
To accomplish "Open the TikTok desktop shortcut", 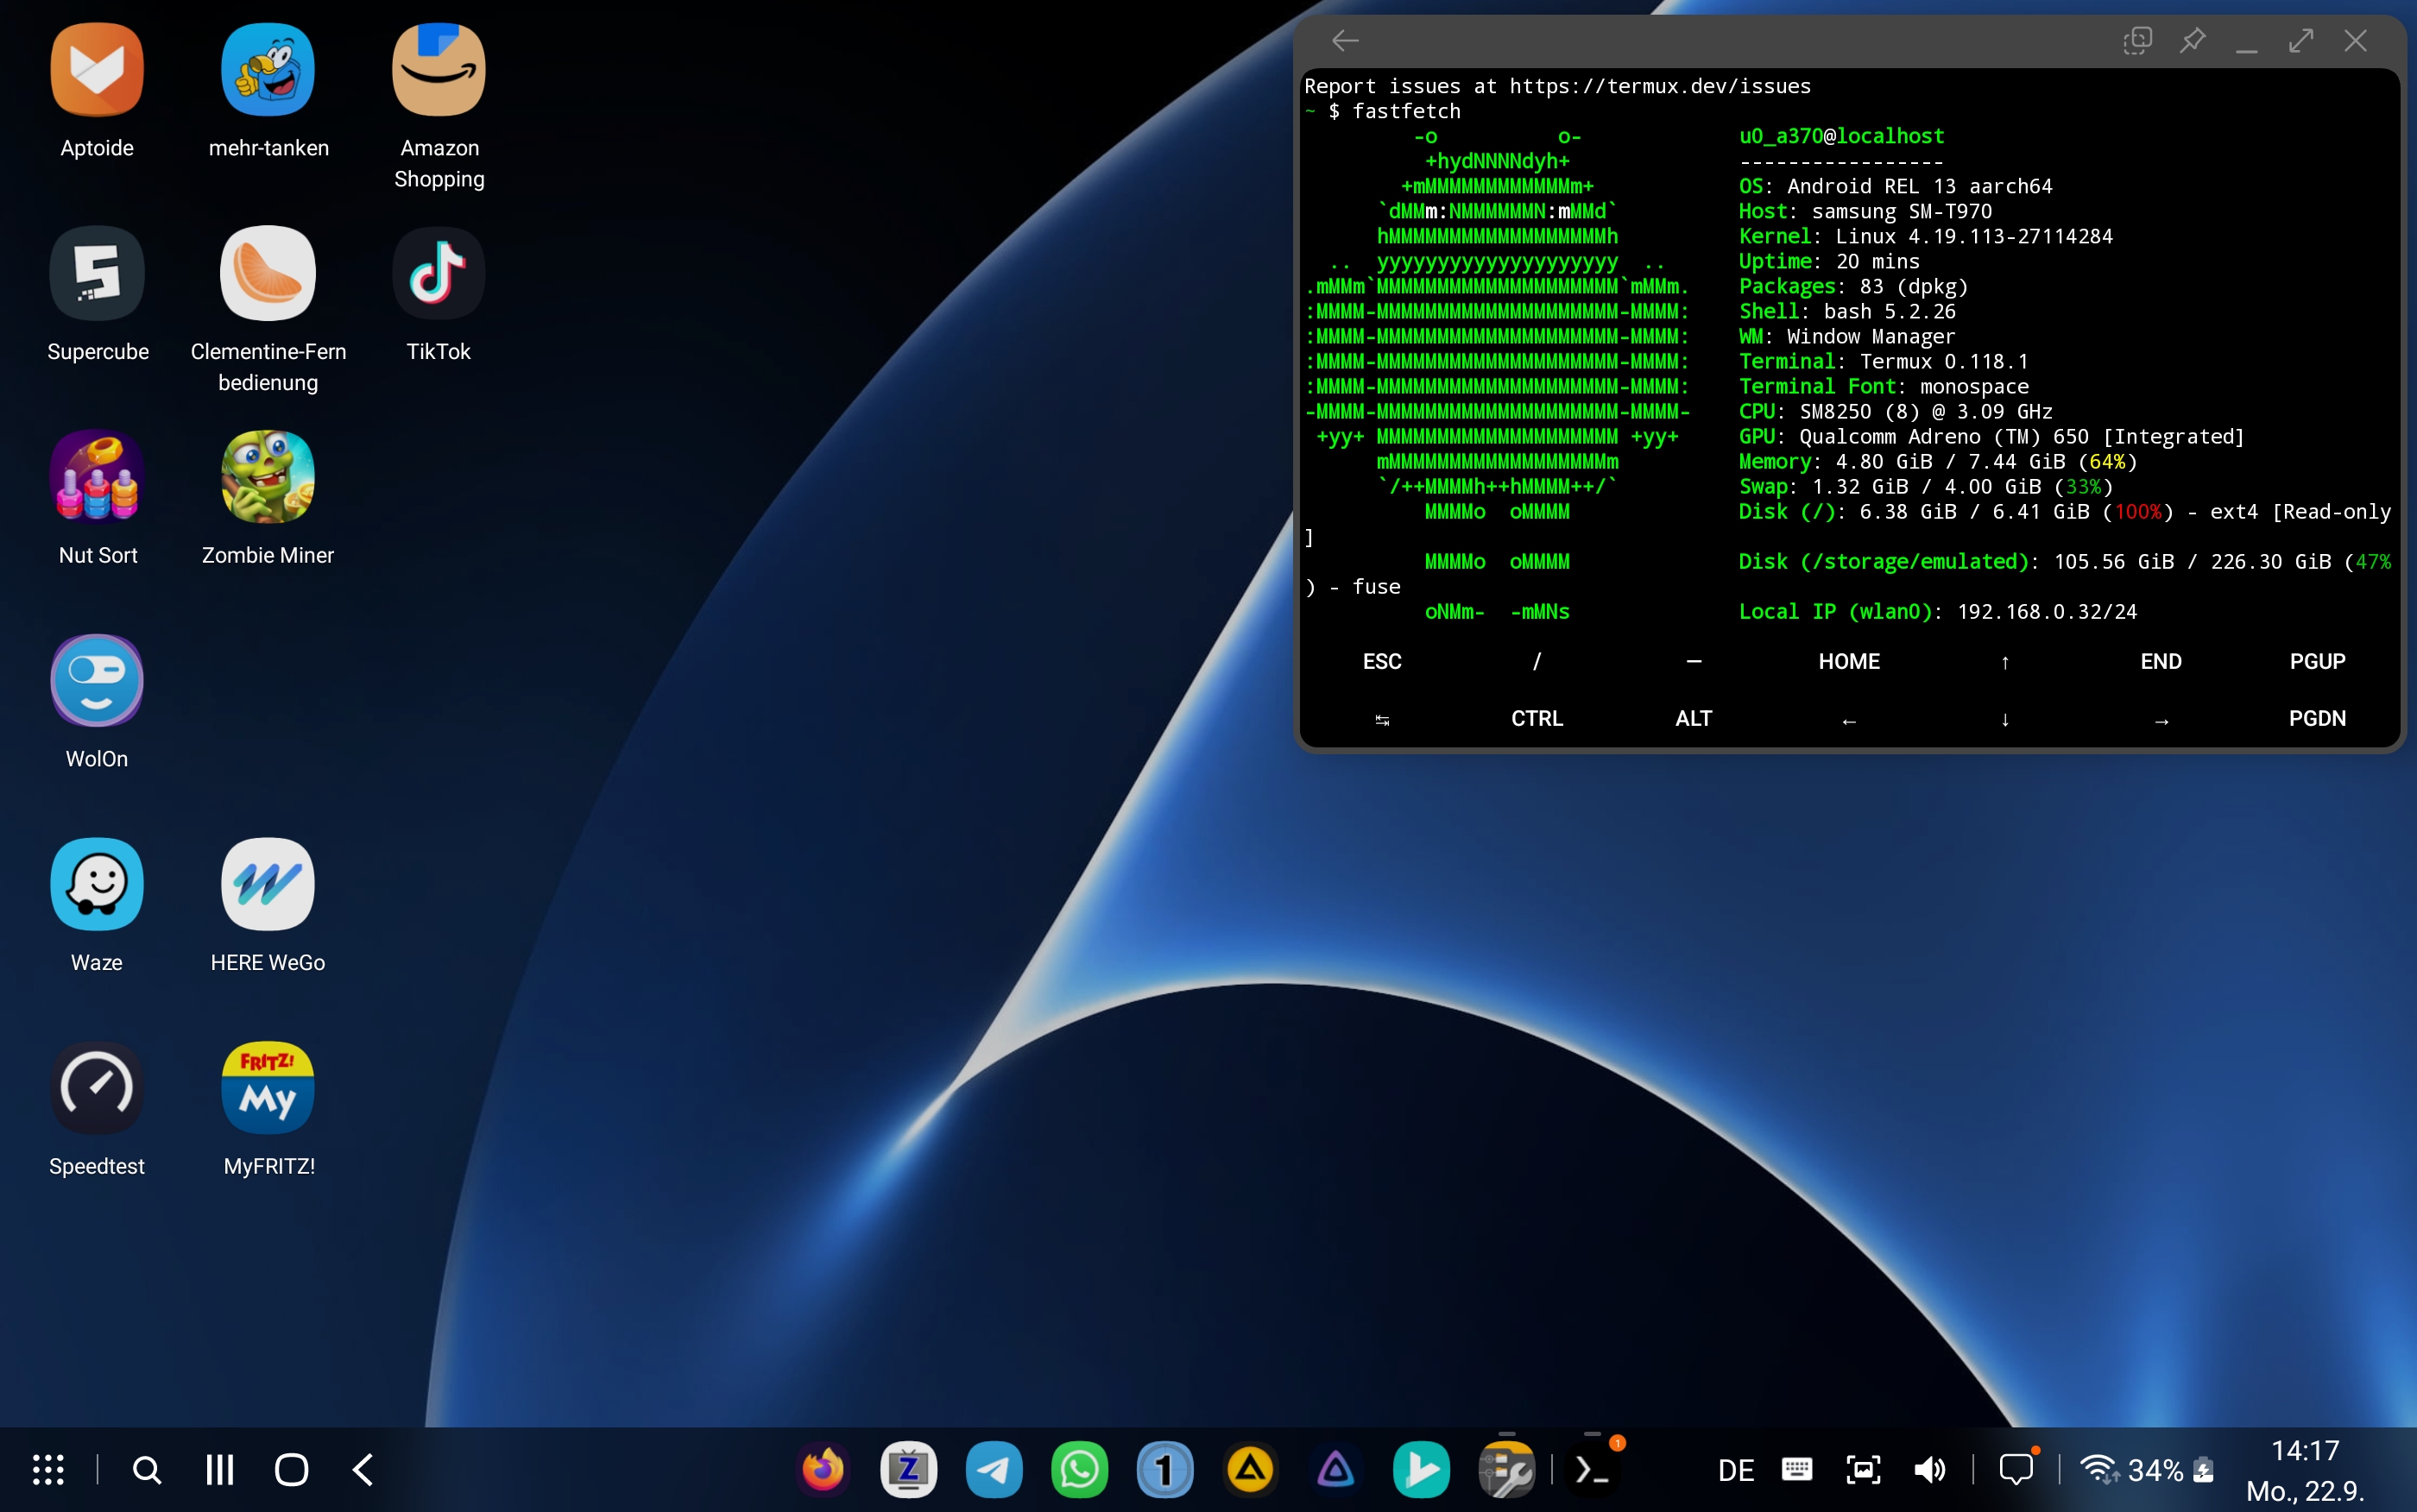I will click(x=438, y=273).
